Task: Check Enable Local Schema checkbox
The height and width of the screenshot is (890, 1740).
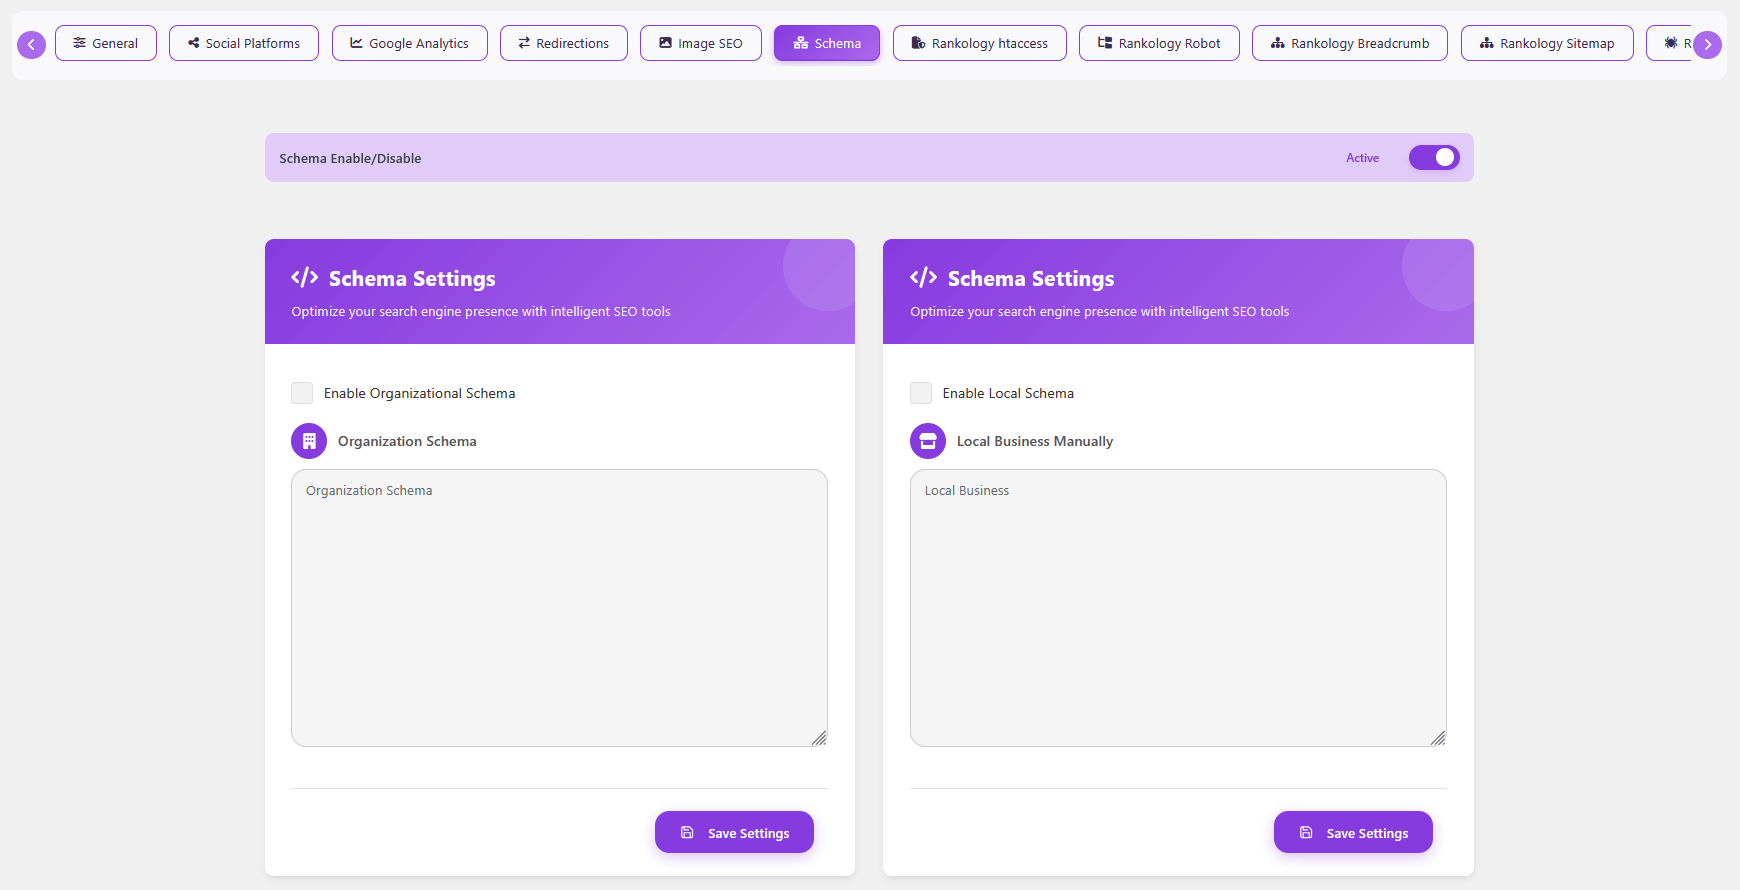Action: click(x=921, y=393)
